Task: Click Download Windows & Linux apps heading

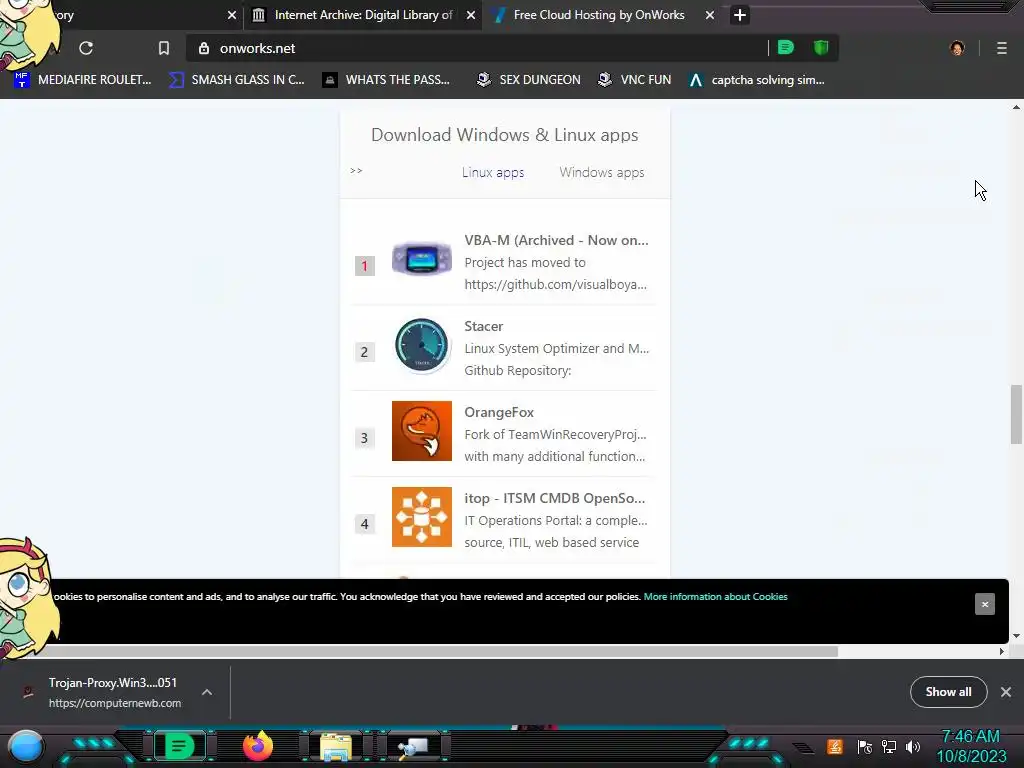Action: [x=505, y=135]
